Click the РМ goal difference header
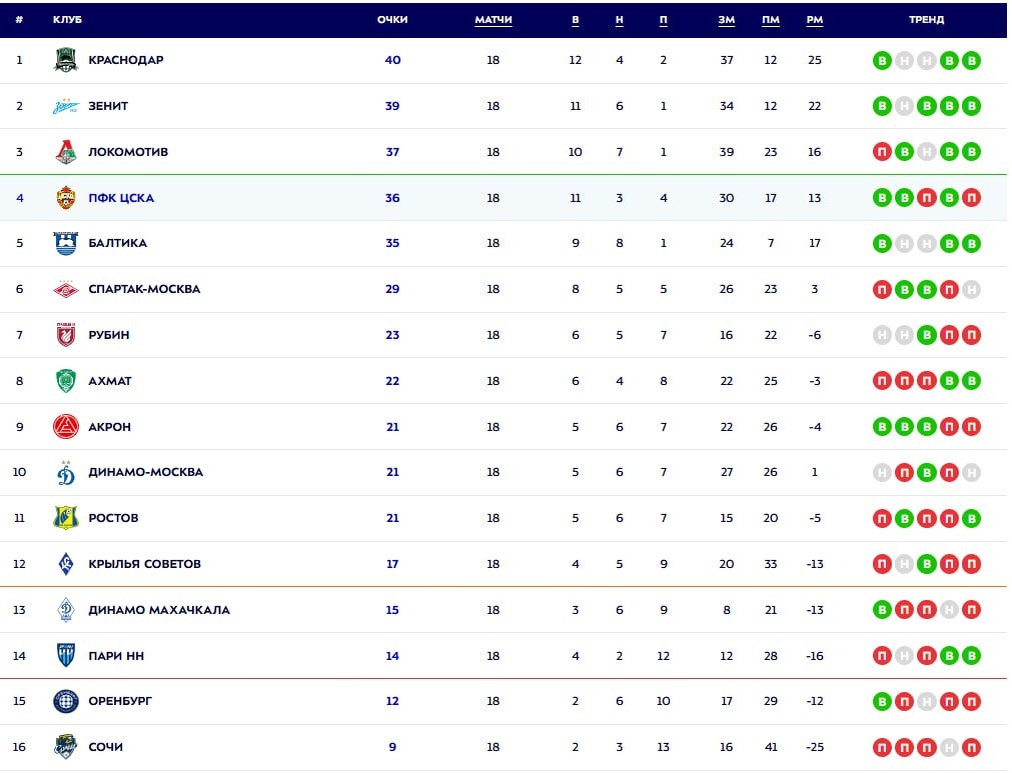 [x=814, y=20]
